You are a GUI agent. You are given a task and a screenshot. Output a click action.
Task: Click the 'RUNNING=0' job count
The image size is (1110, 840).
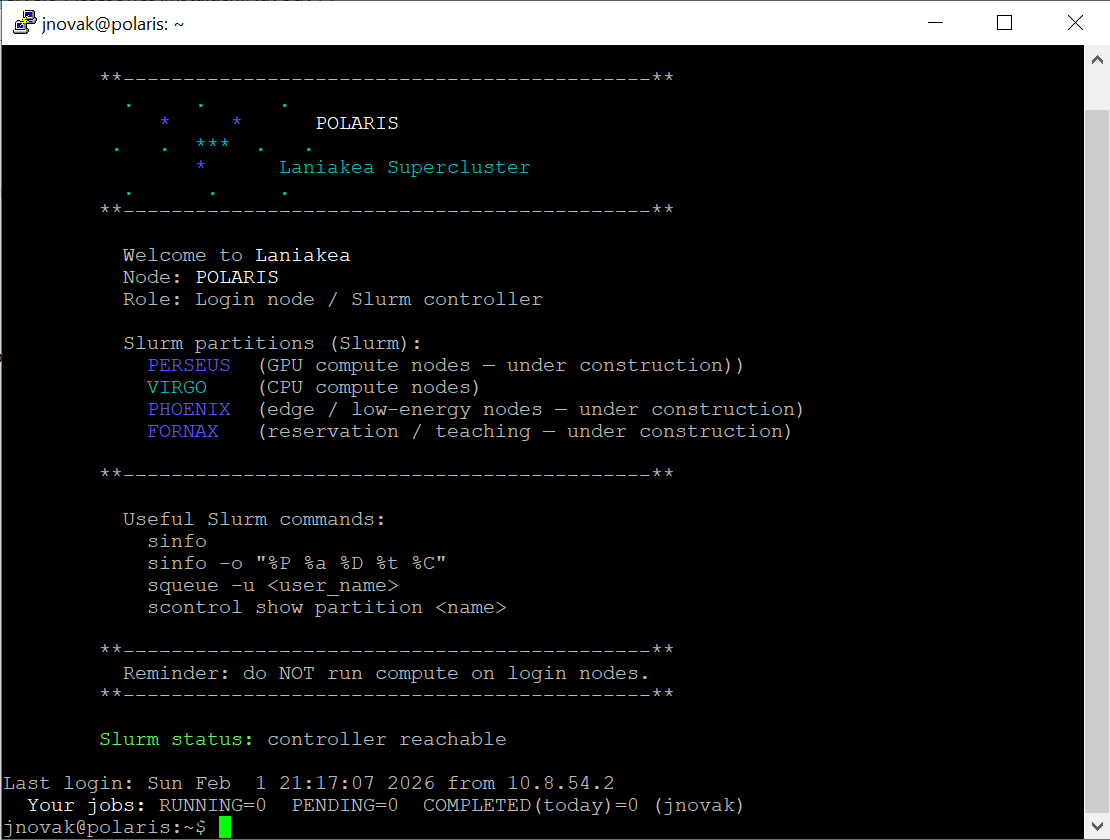[x=212, y=805]
